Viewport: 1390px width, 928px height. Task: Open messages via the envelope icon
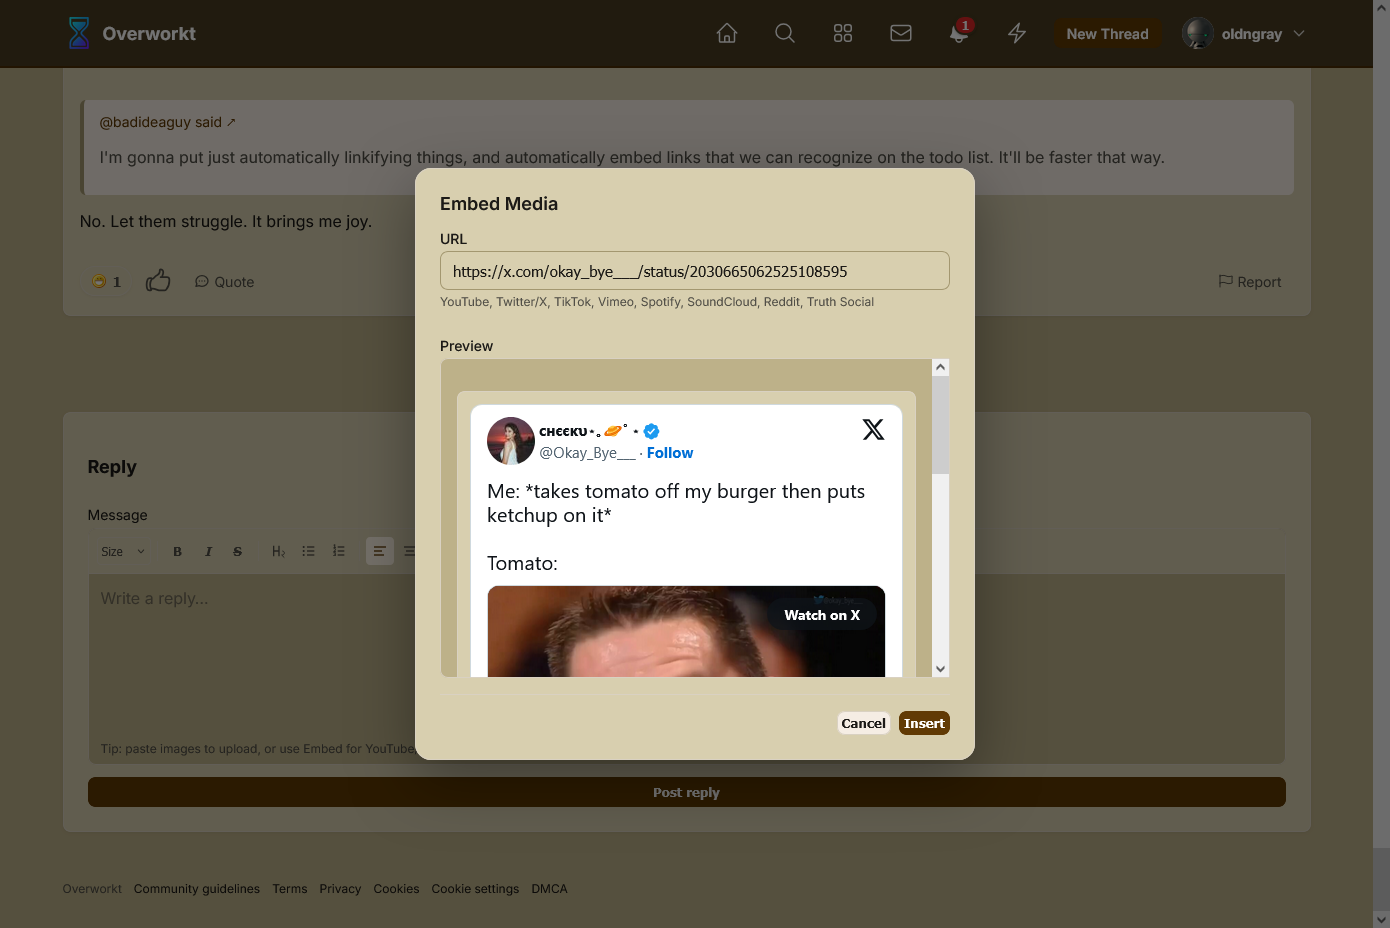[x=901, y=33]
